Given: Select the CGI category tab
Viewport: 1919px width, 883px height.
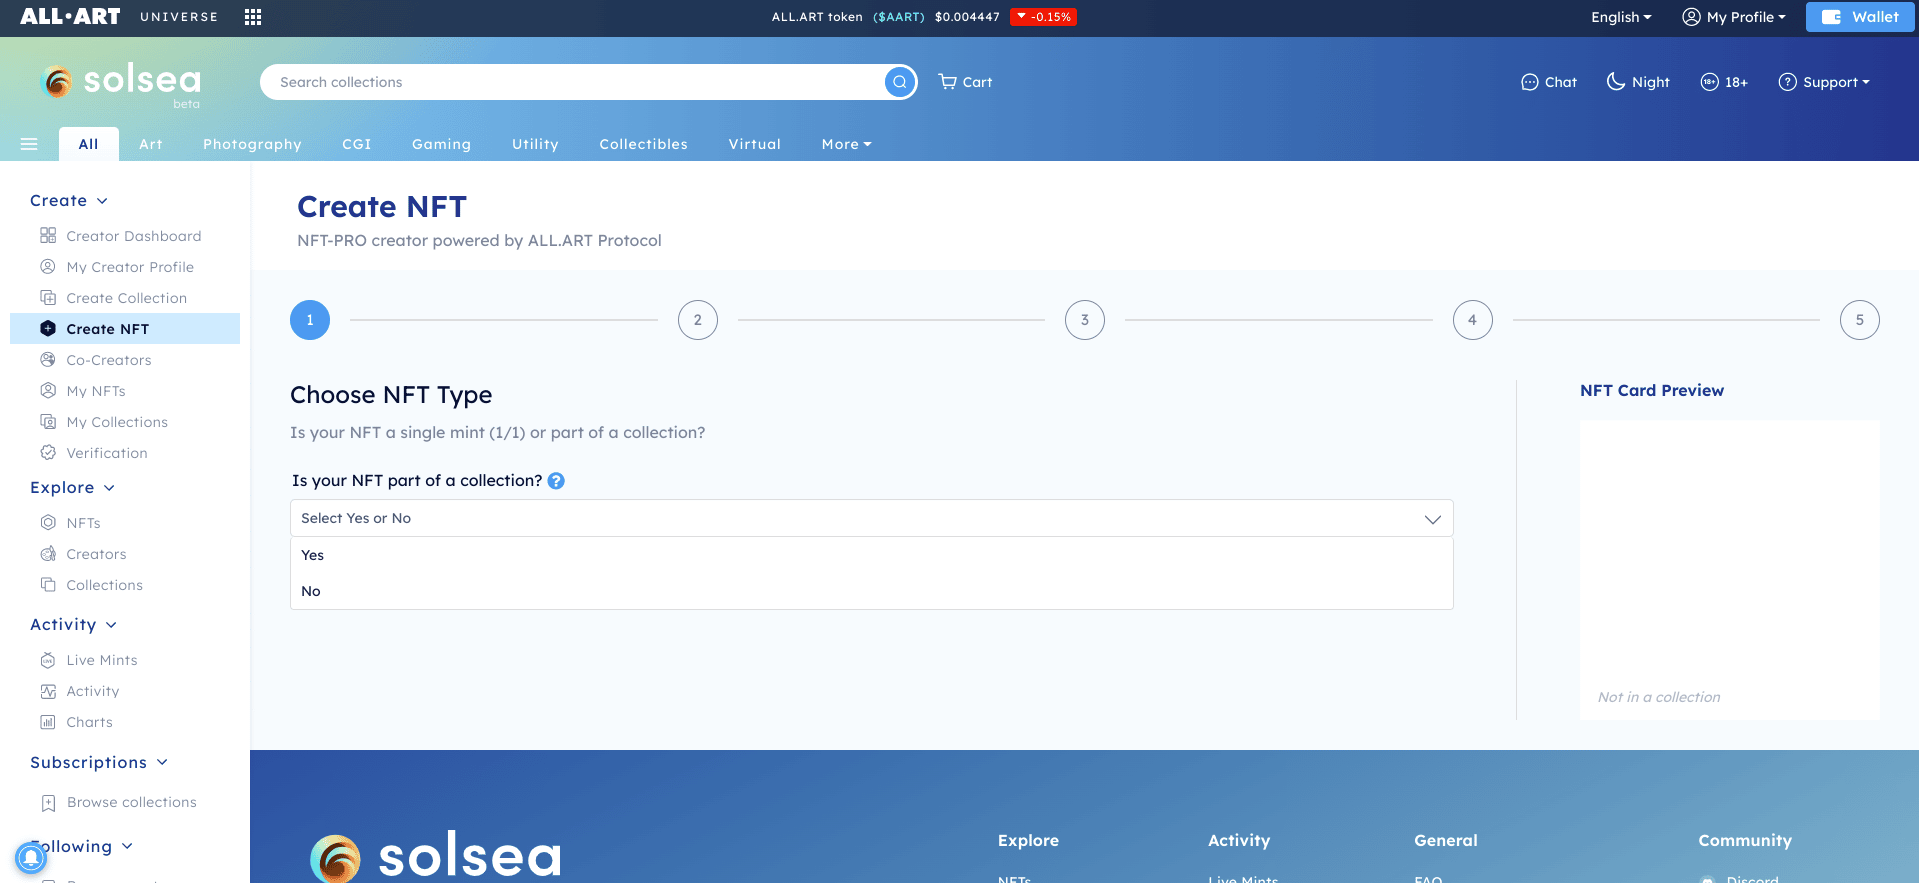Looking at the screenshot, I should coord(357,144).
